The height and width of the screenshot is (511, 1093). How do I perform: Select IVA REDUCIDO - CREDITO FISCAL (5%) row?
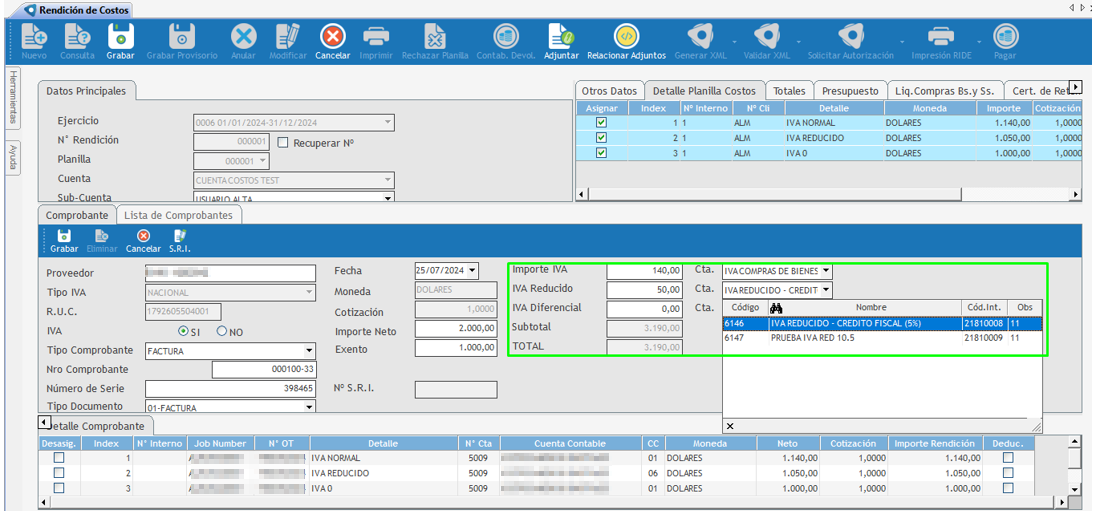882,323
